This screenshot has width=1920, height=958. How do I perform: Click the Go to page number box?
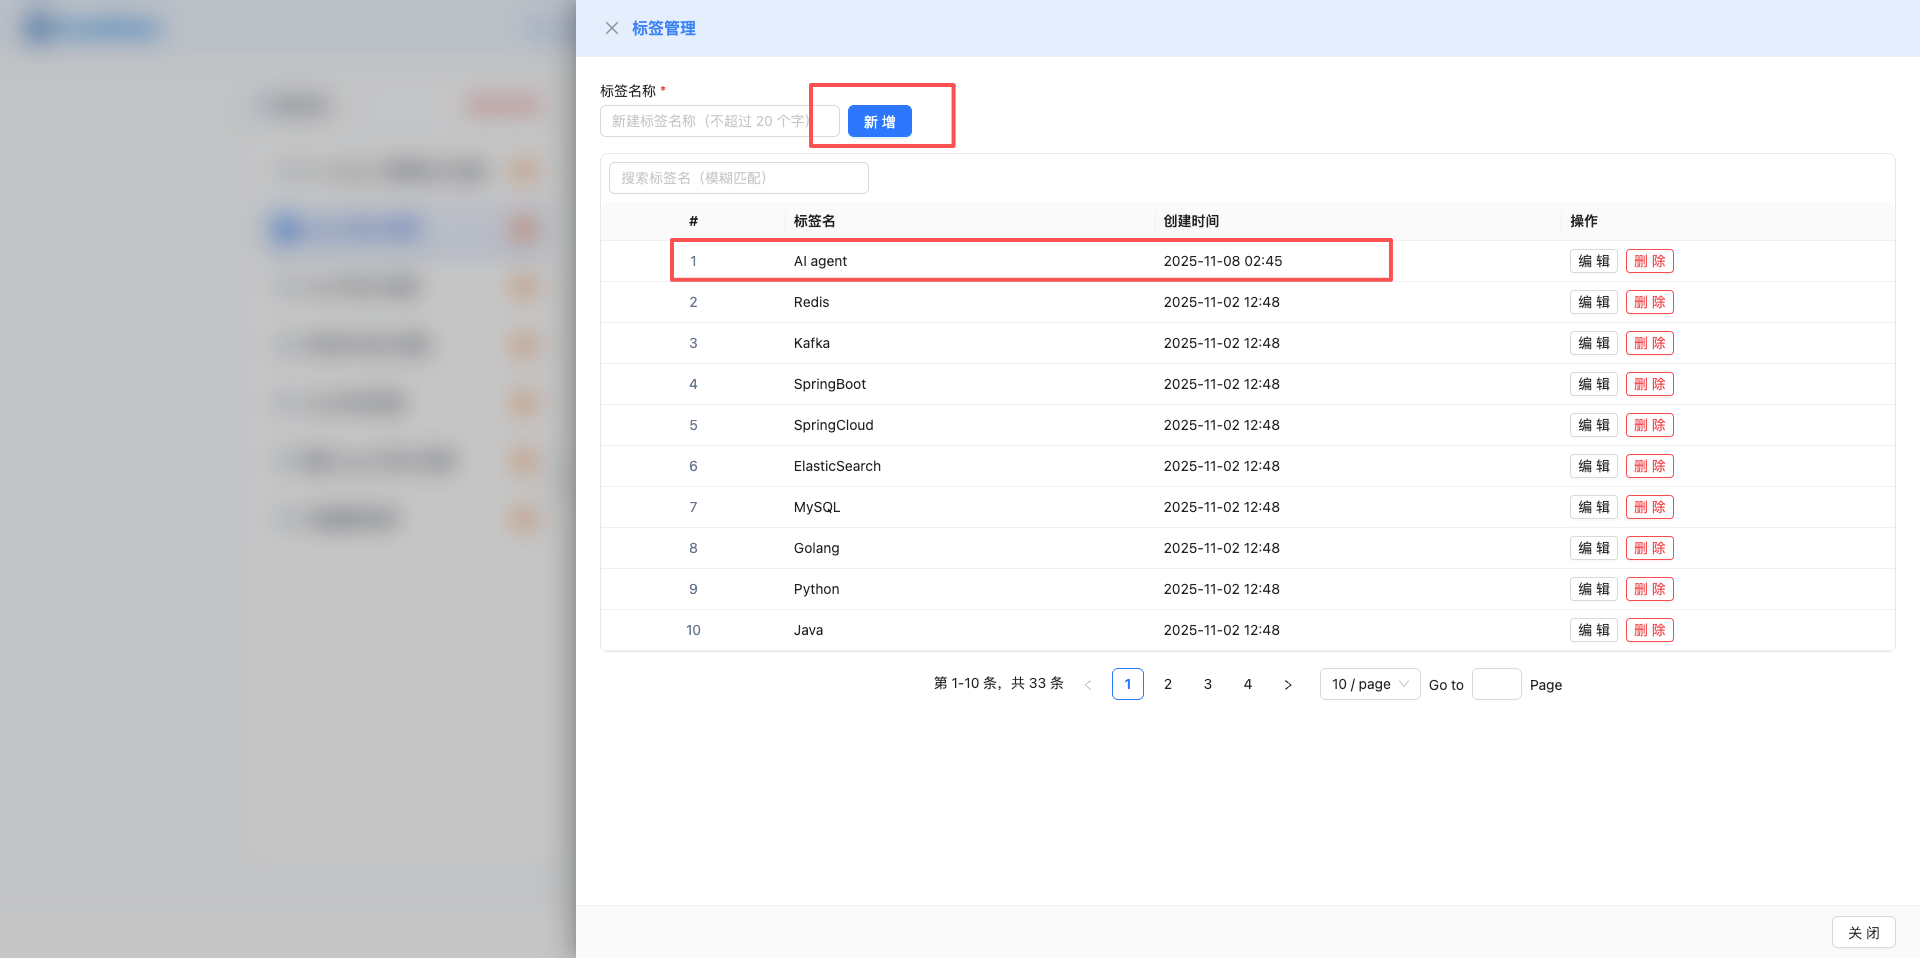pyautogui.click(x=1496, y=684)
